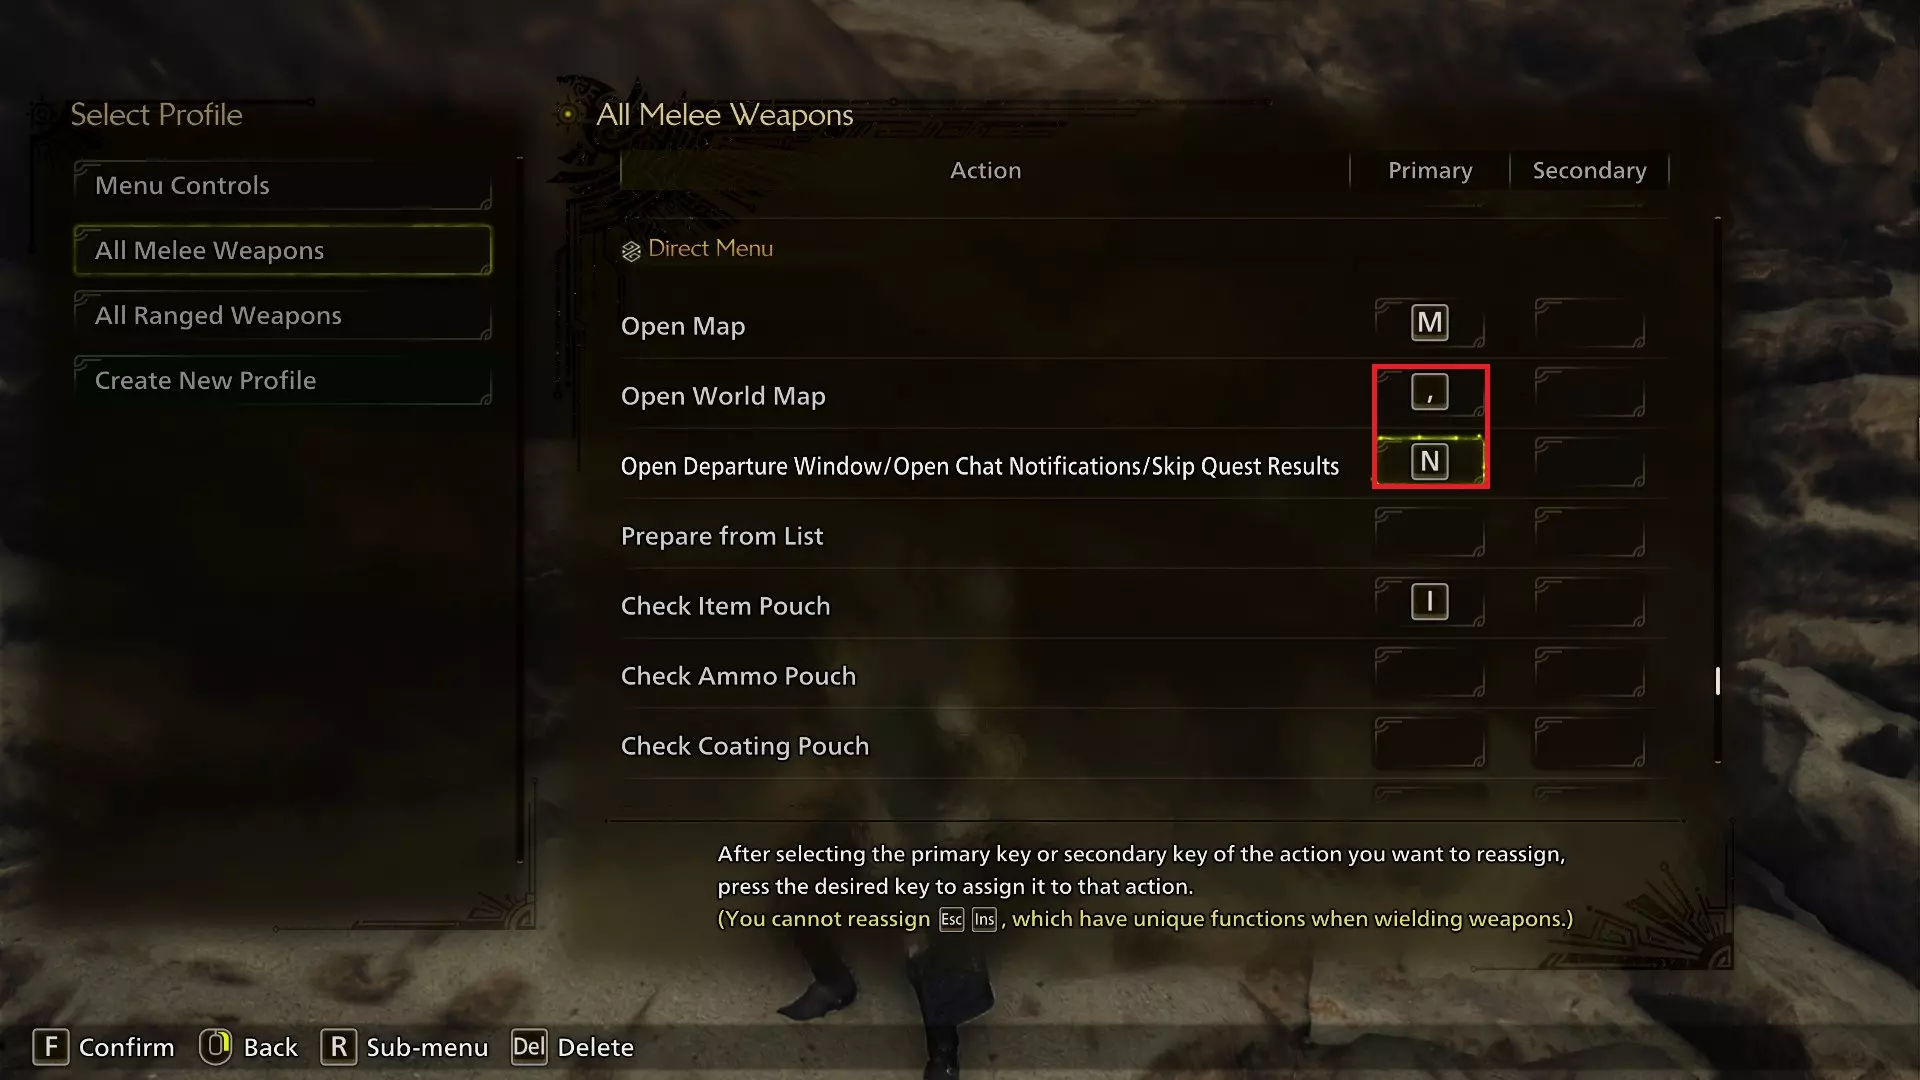Select the Menu Controls profile
Viewport: 1920px width, 1080px height.
283,186
